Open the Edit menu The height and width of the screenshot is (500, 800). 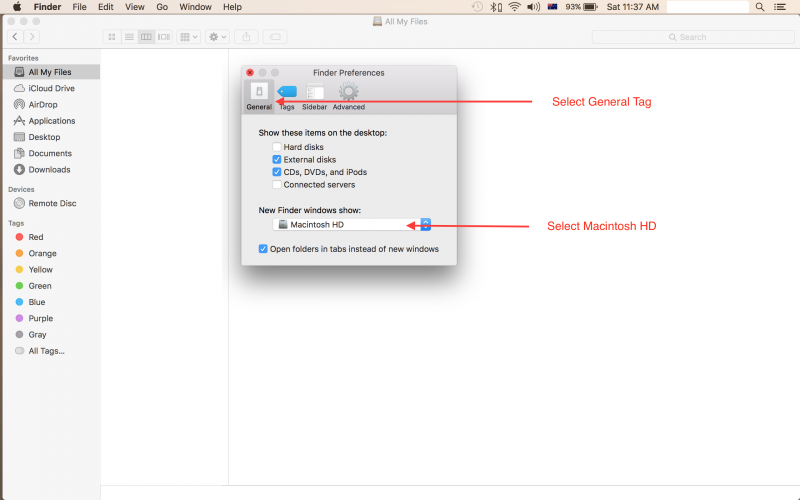(106, 7)
